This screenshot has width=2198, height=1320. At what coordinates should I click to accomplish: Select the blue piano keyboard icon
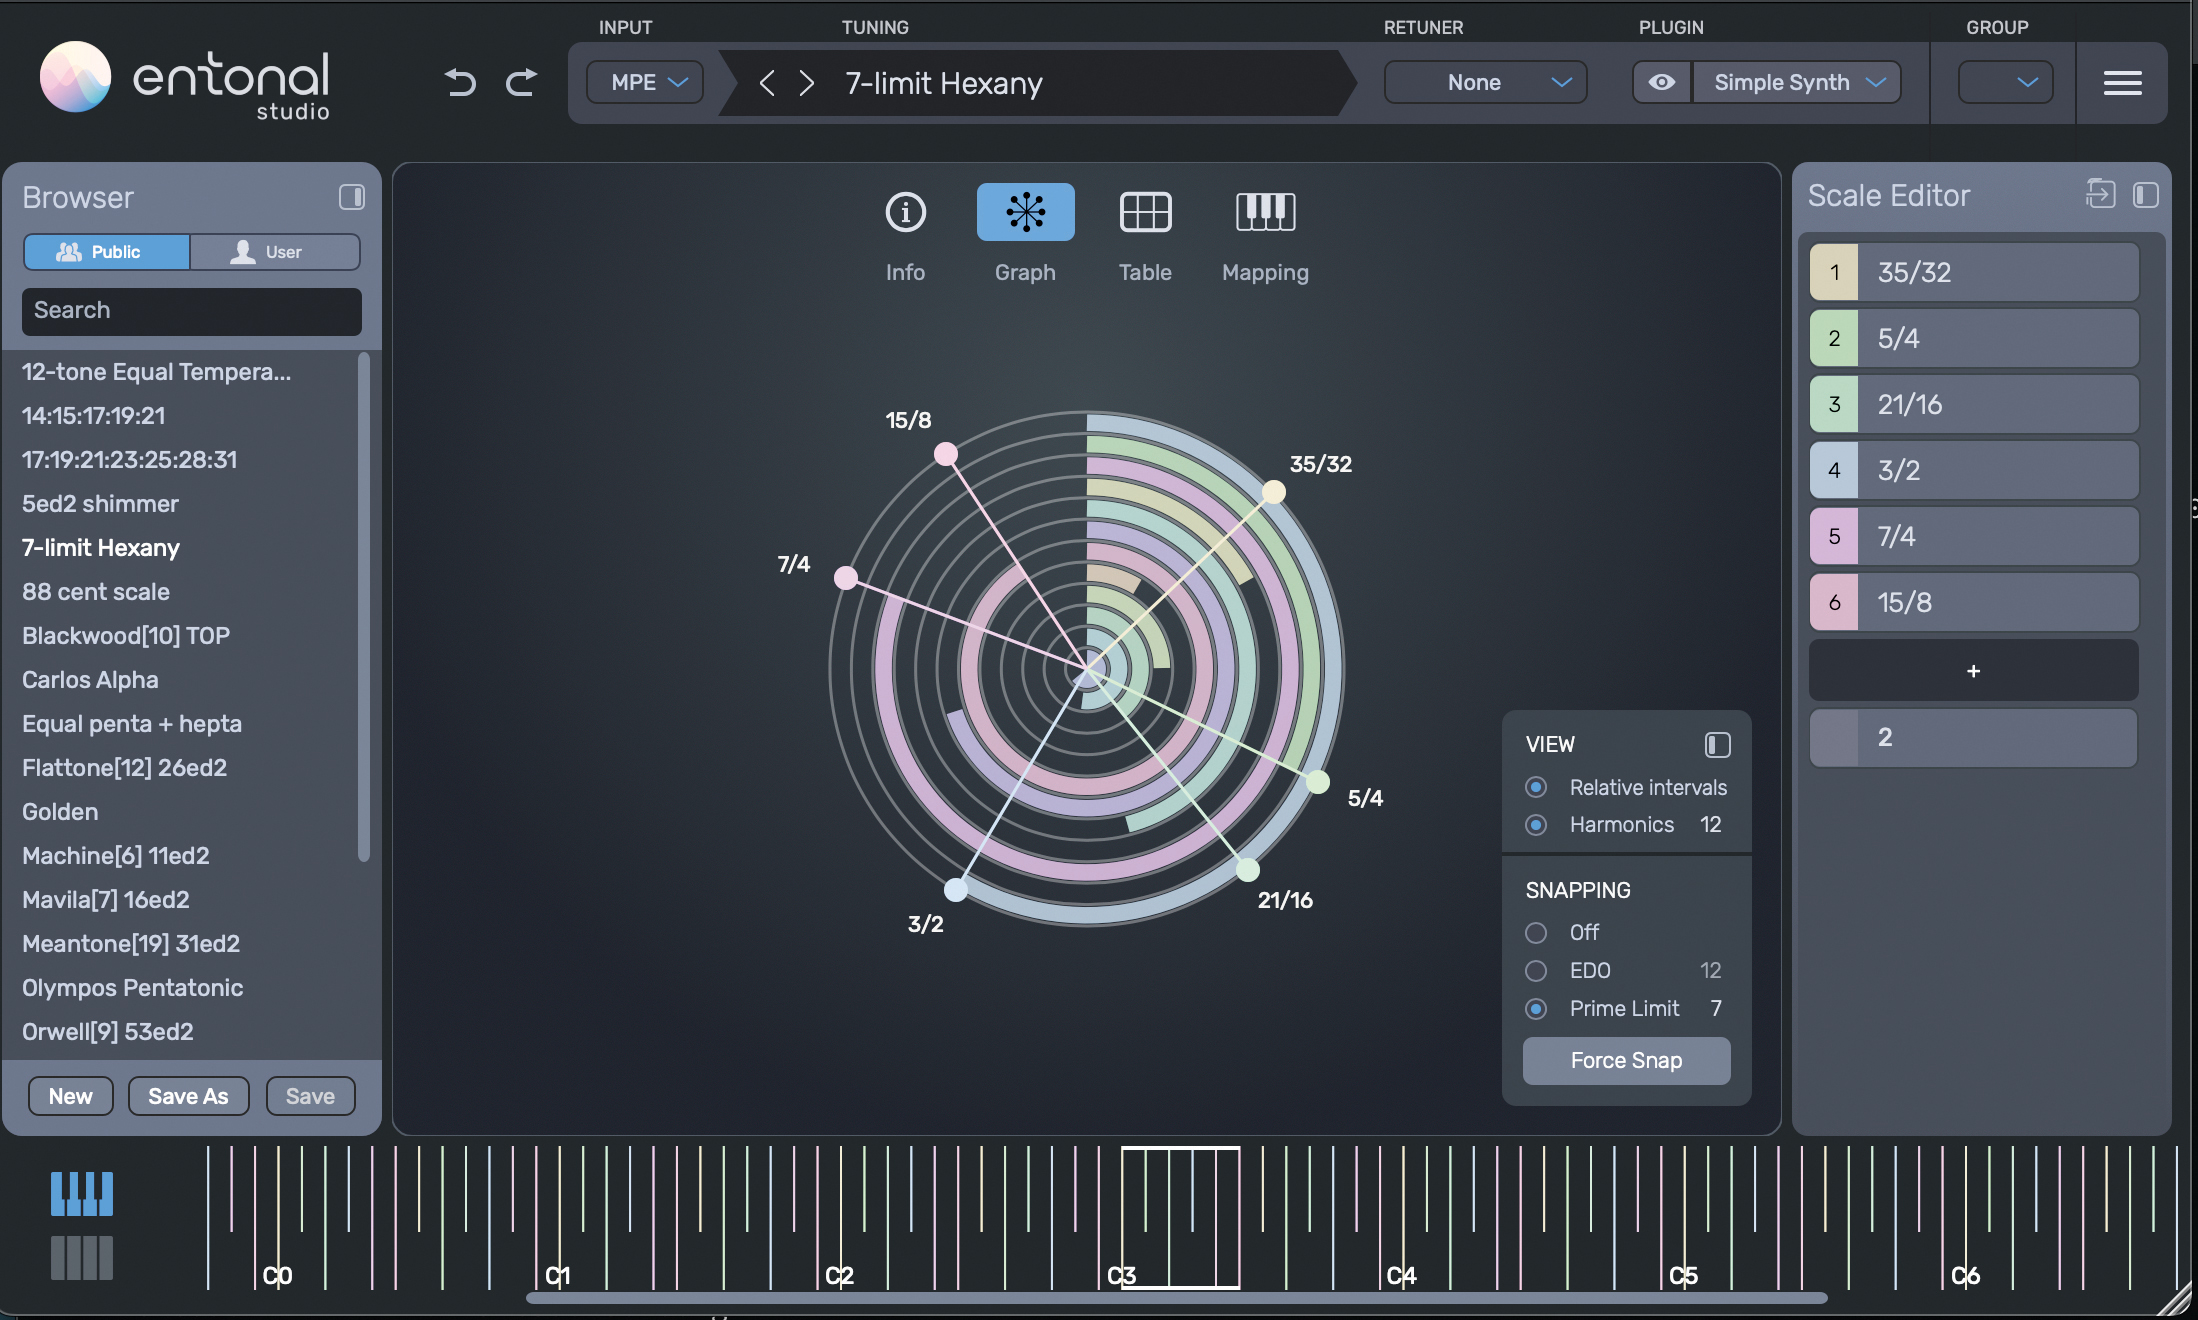click(82, 1194)
